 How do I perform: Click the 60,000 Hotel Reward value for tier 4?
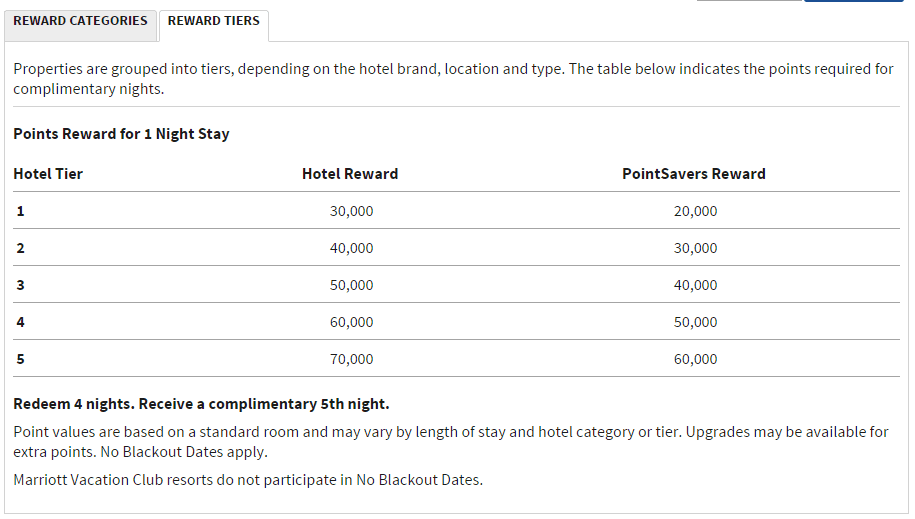click(351, 322)
